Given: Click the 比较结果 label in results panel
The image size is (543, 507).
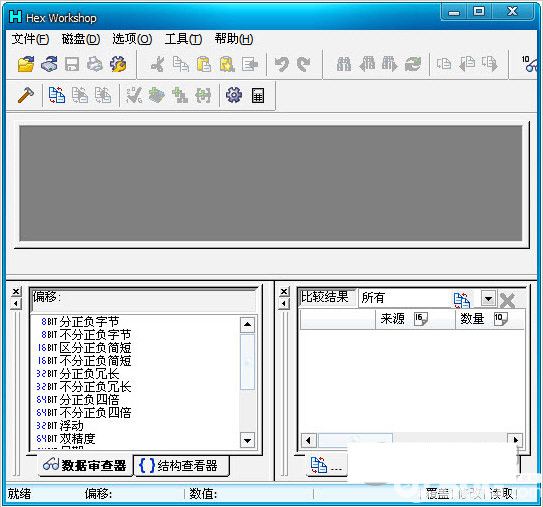Looking at the screenshot, I should coord(324,297).
